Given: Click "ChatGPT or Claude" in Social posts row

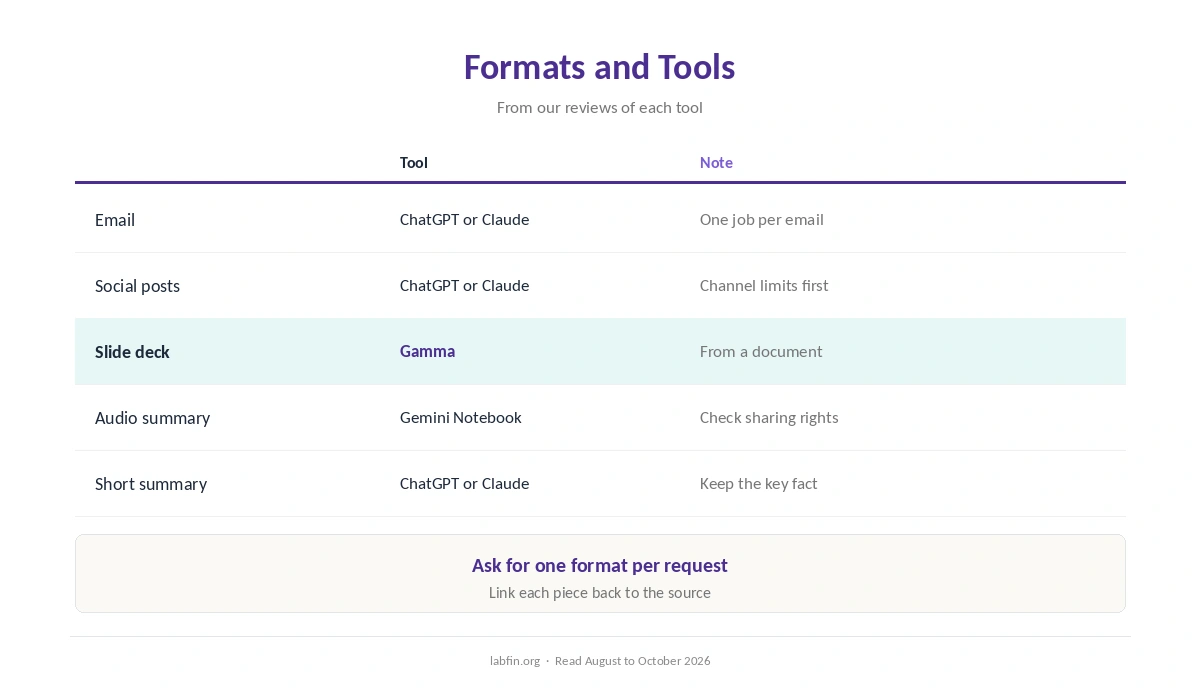Looking at the screenshot, I should (464, 285).
